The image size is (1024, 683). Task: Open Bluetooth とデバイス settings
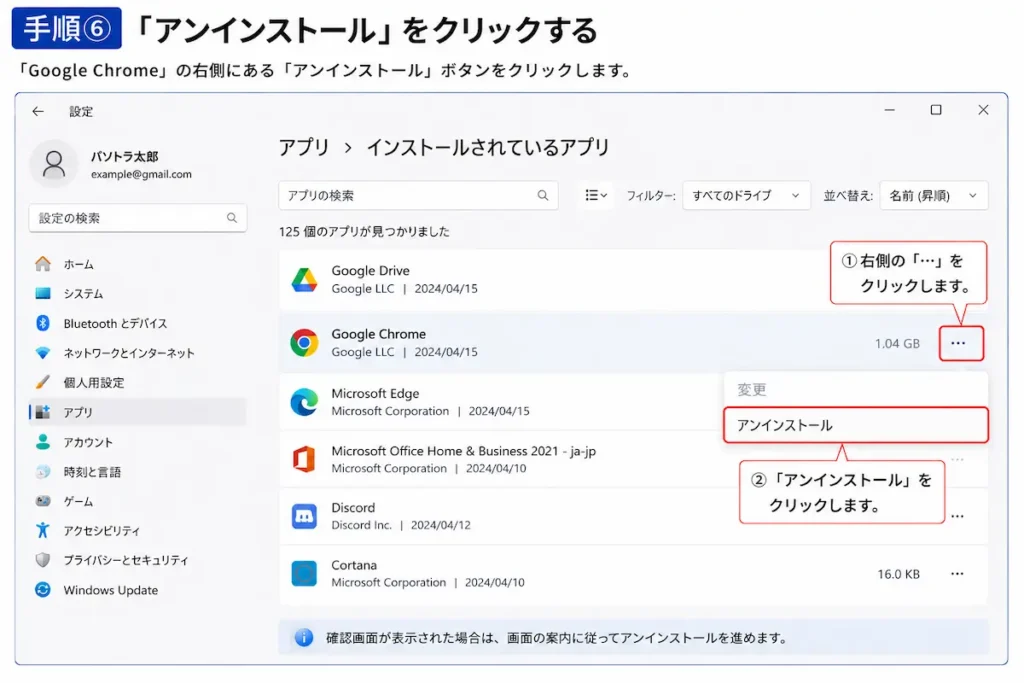[x=138, y=323]
